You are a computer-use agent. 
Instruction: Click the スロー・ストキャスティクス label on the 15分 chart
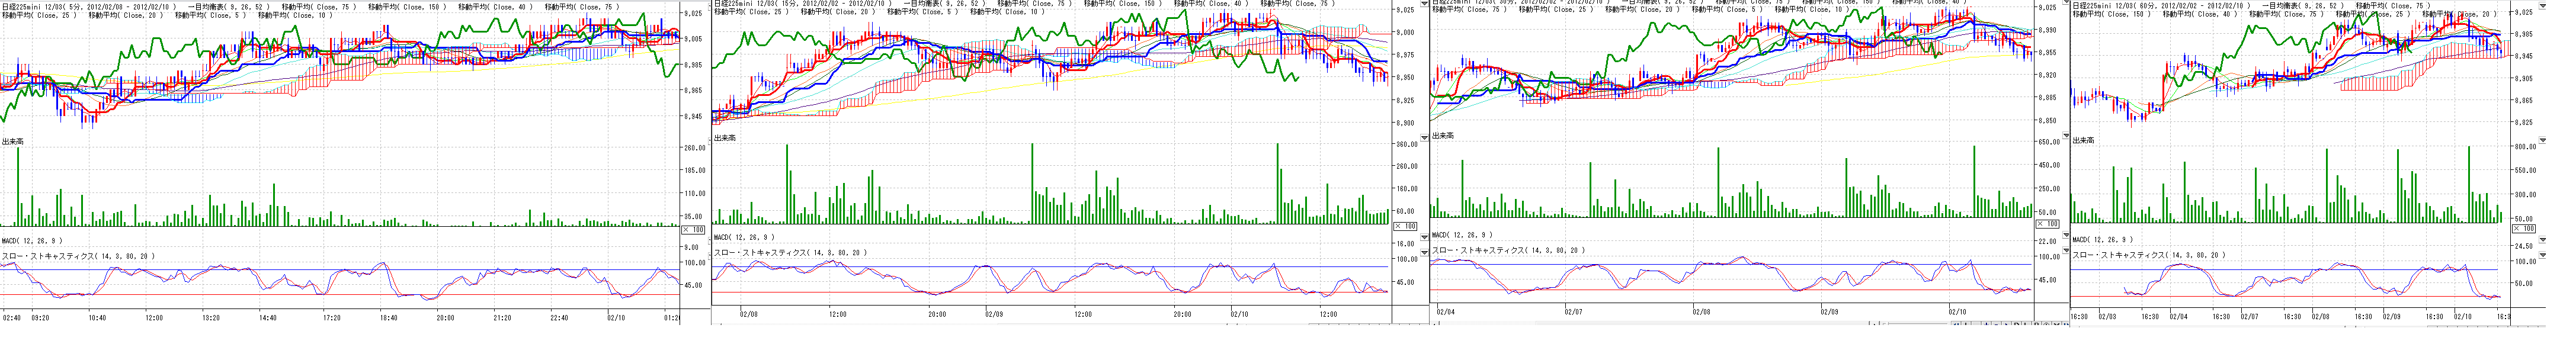[x=789, y=252]
